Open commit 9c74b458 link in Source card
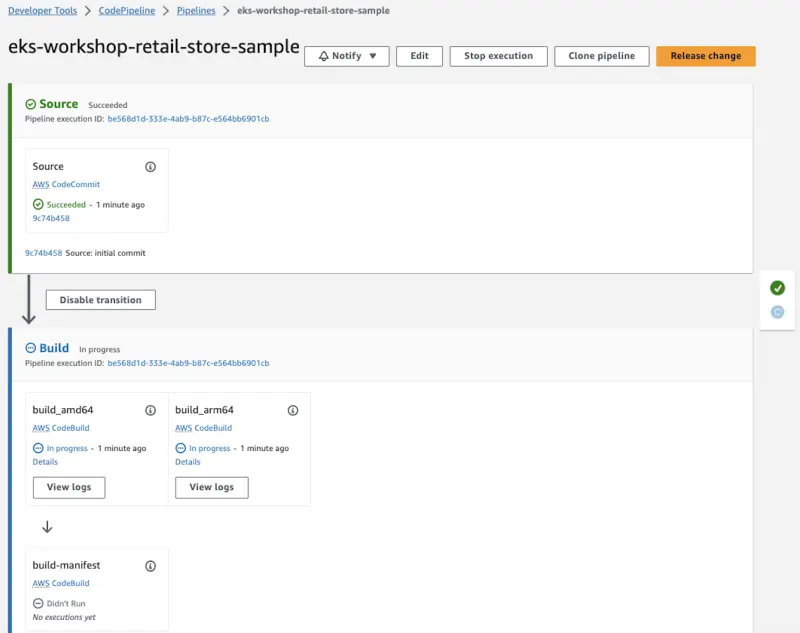This screenshot has height=633, width=800. [51, 218]
